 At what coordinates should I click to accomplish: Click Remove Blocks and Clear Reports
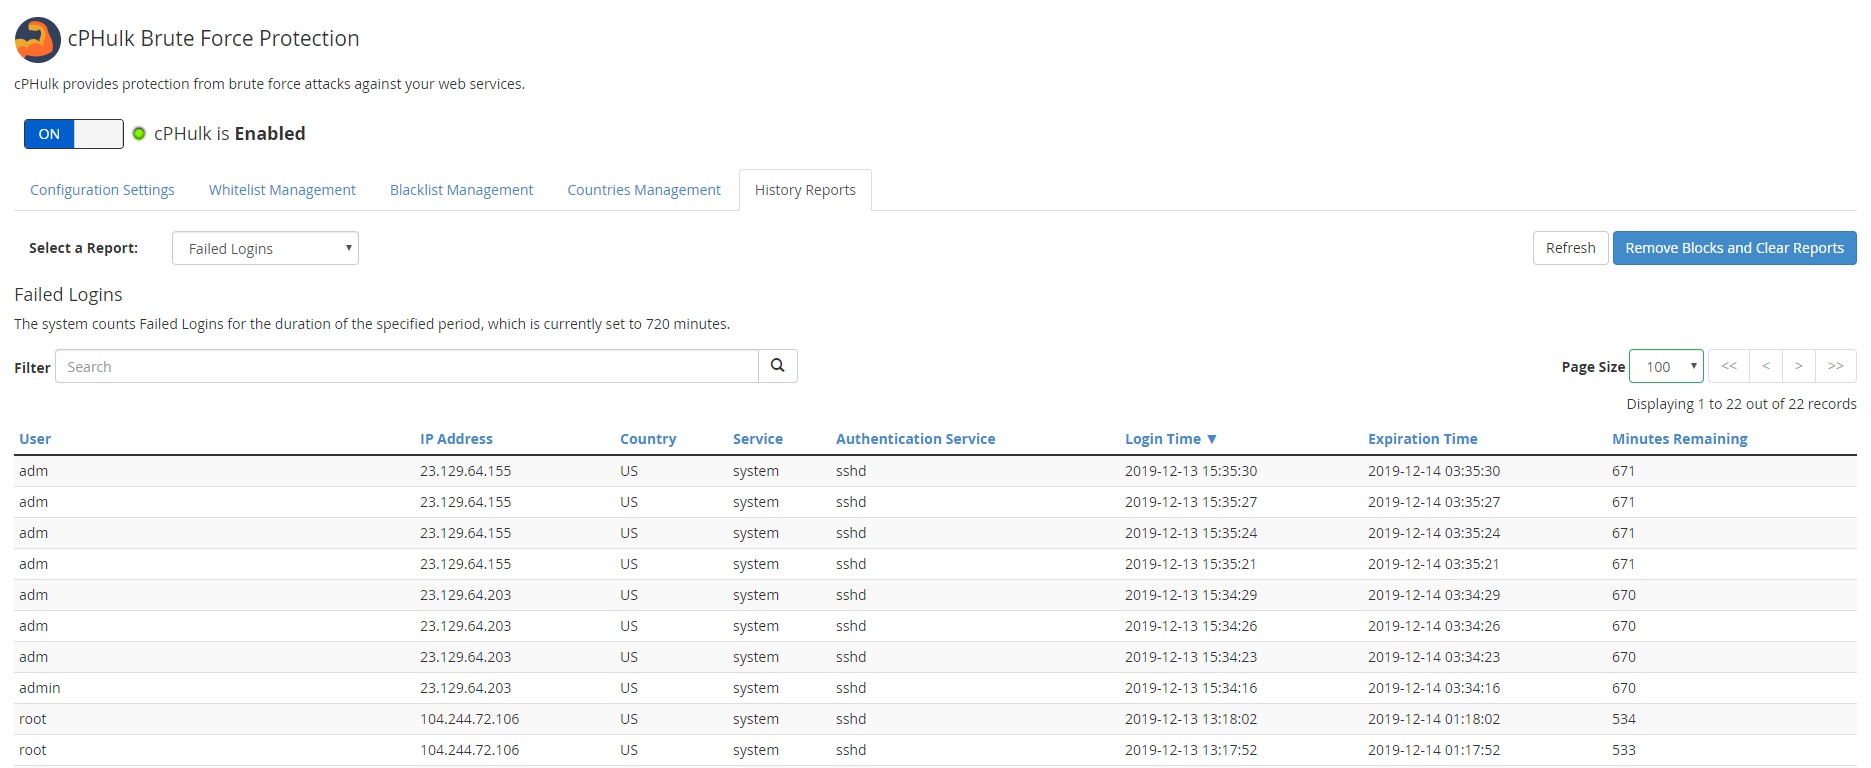[x=1734, y=248]
